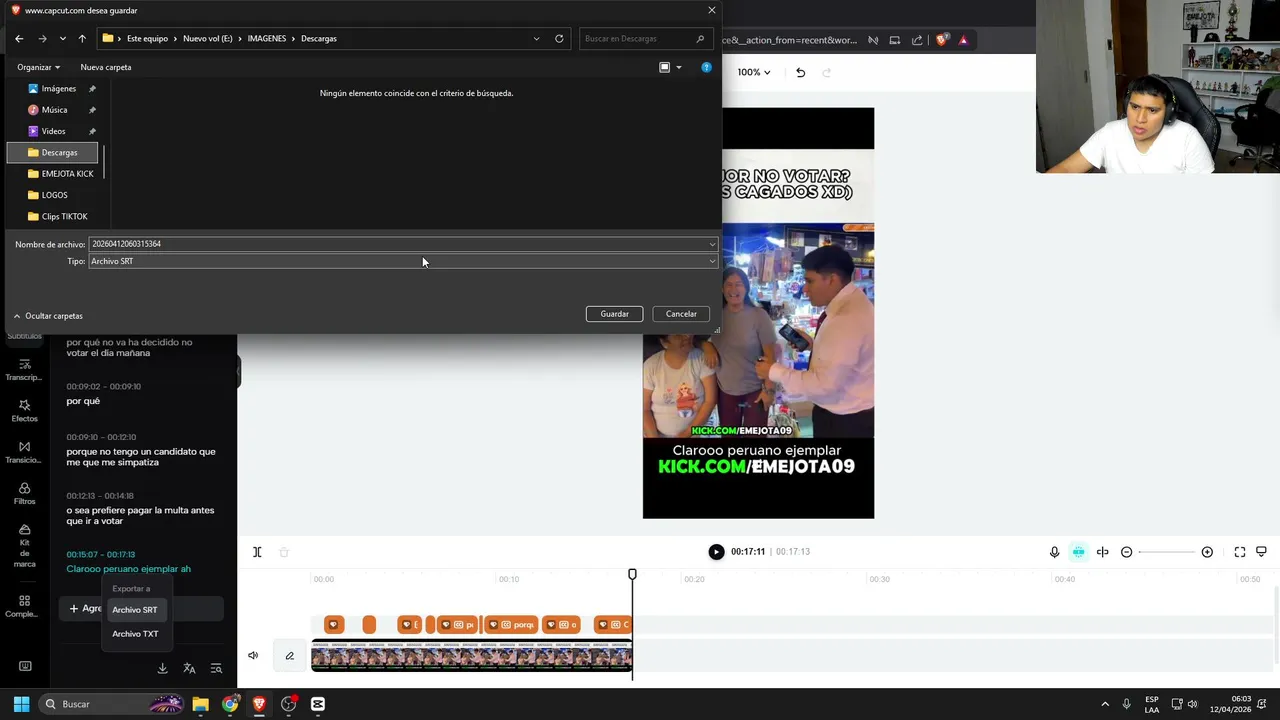This screenshot has width=1280, height=720.
Task: Open Efectos panel in sidebar
Action: [x=25, y=410]
